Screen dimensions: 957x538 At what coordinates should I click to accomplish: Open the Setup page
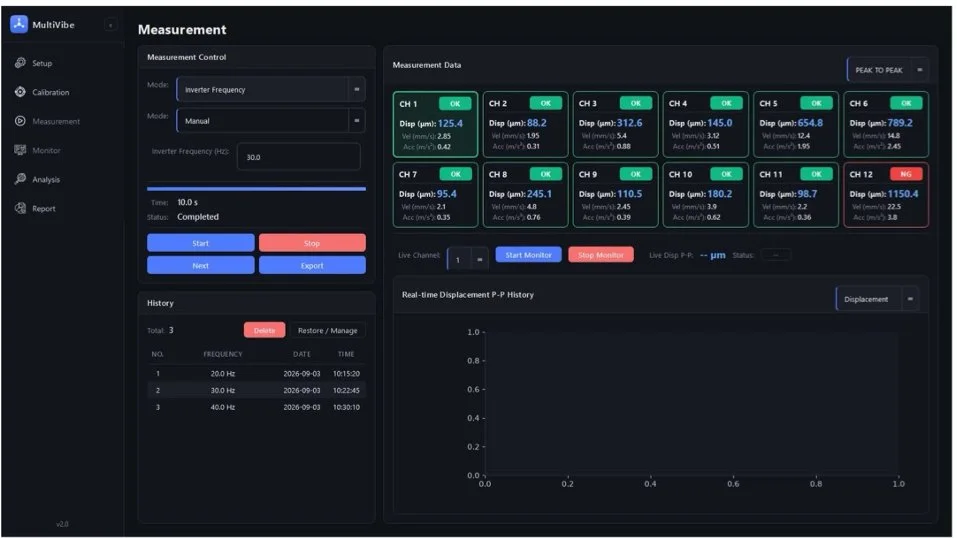[x=42, y=64]
